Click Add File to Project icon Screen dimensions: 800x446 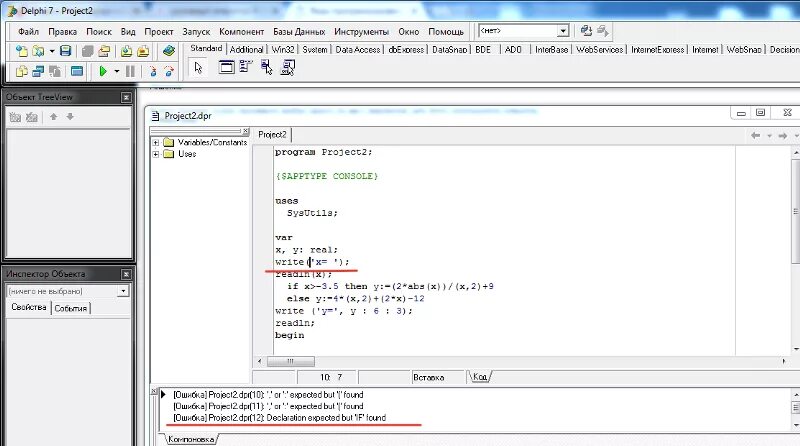(x=127, y=51)
